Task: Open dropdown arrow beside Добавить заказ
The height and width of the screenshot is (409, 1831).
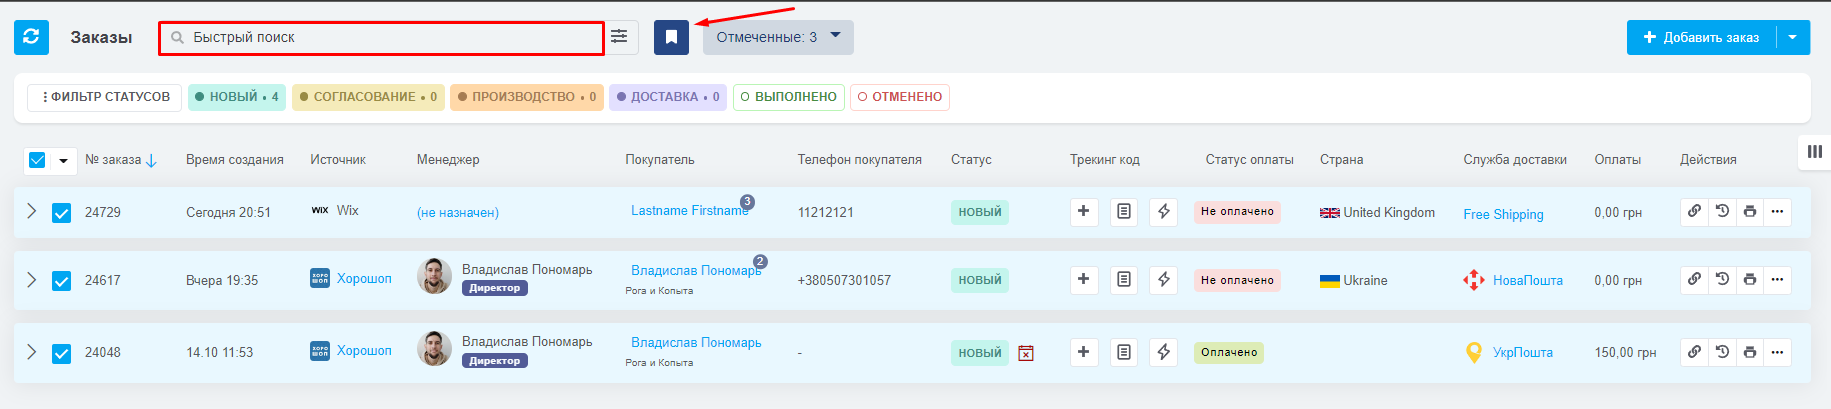Action: [1793, 37]
